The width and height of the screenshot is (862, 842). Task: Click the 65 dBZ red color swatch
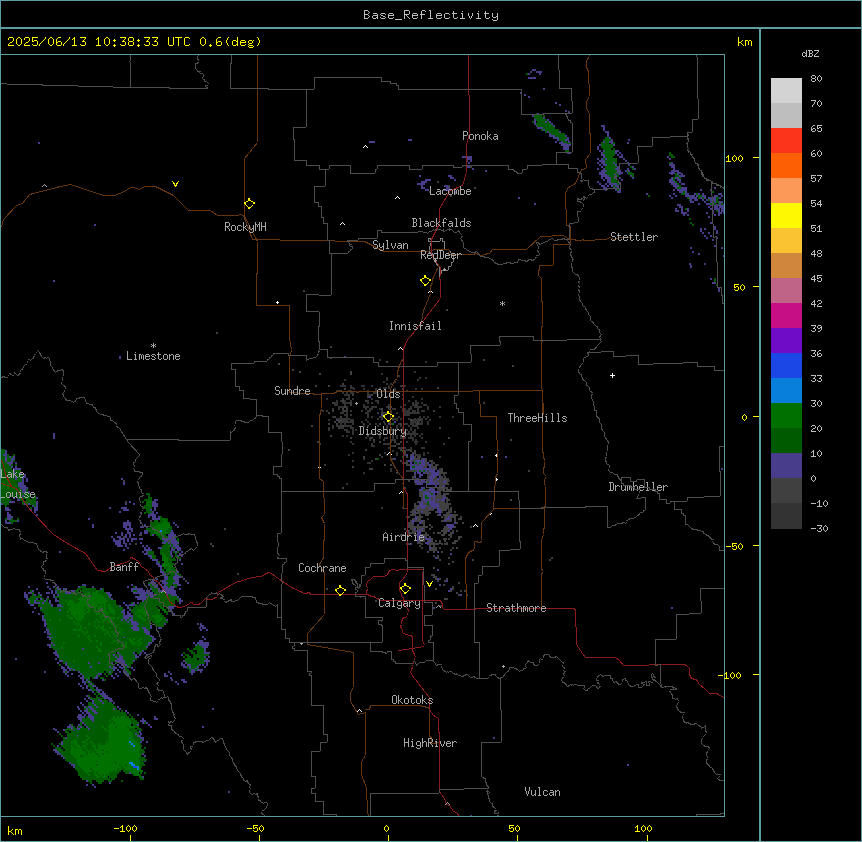pos(786,141)
